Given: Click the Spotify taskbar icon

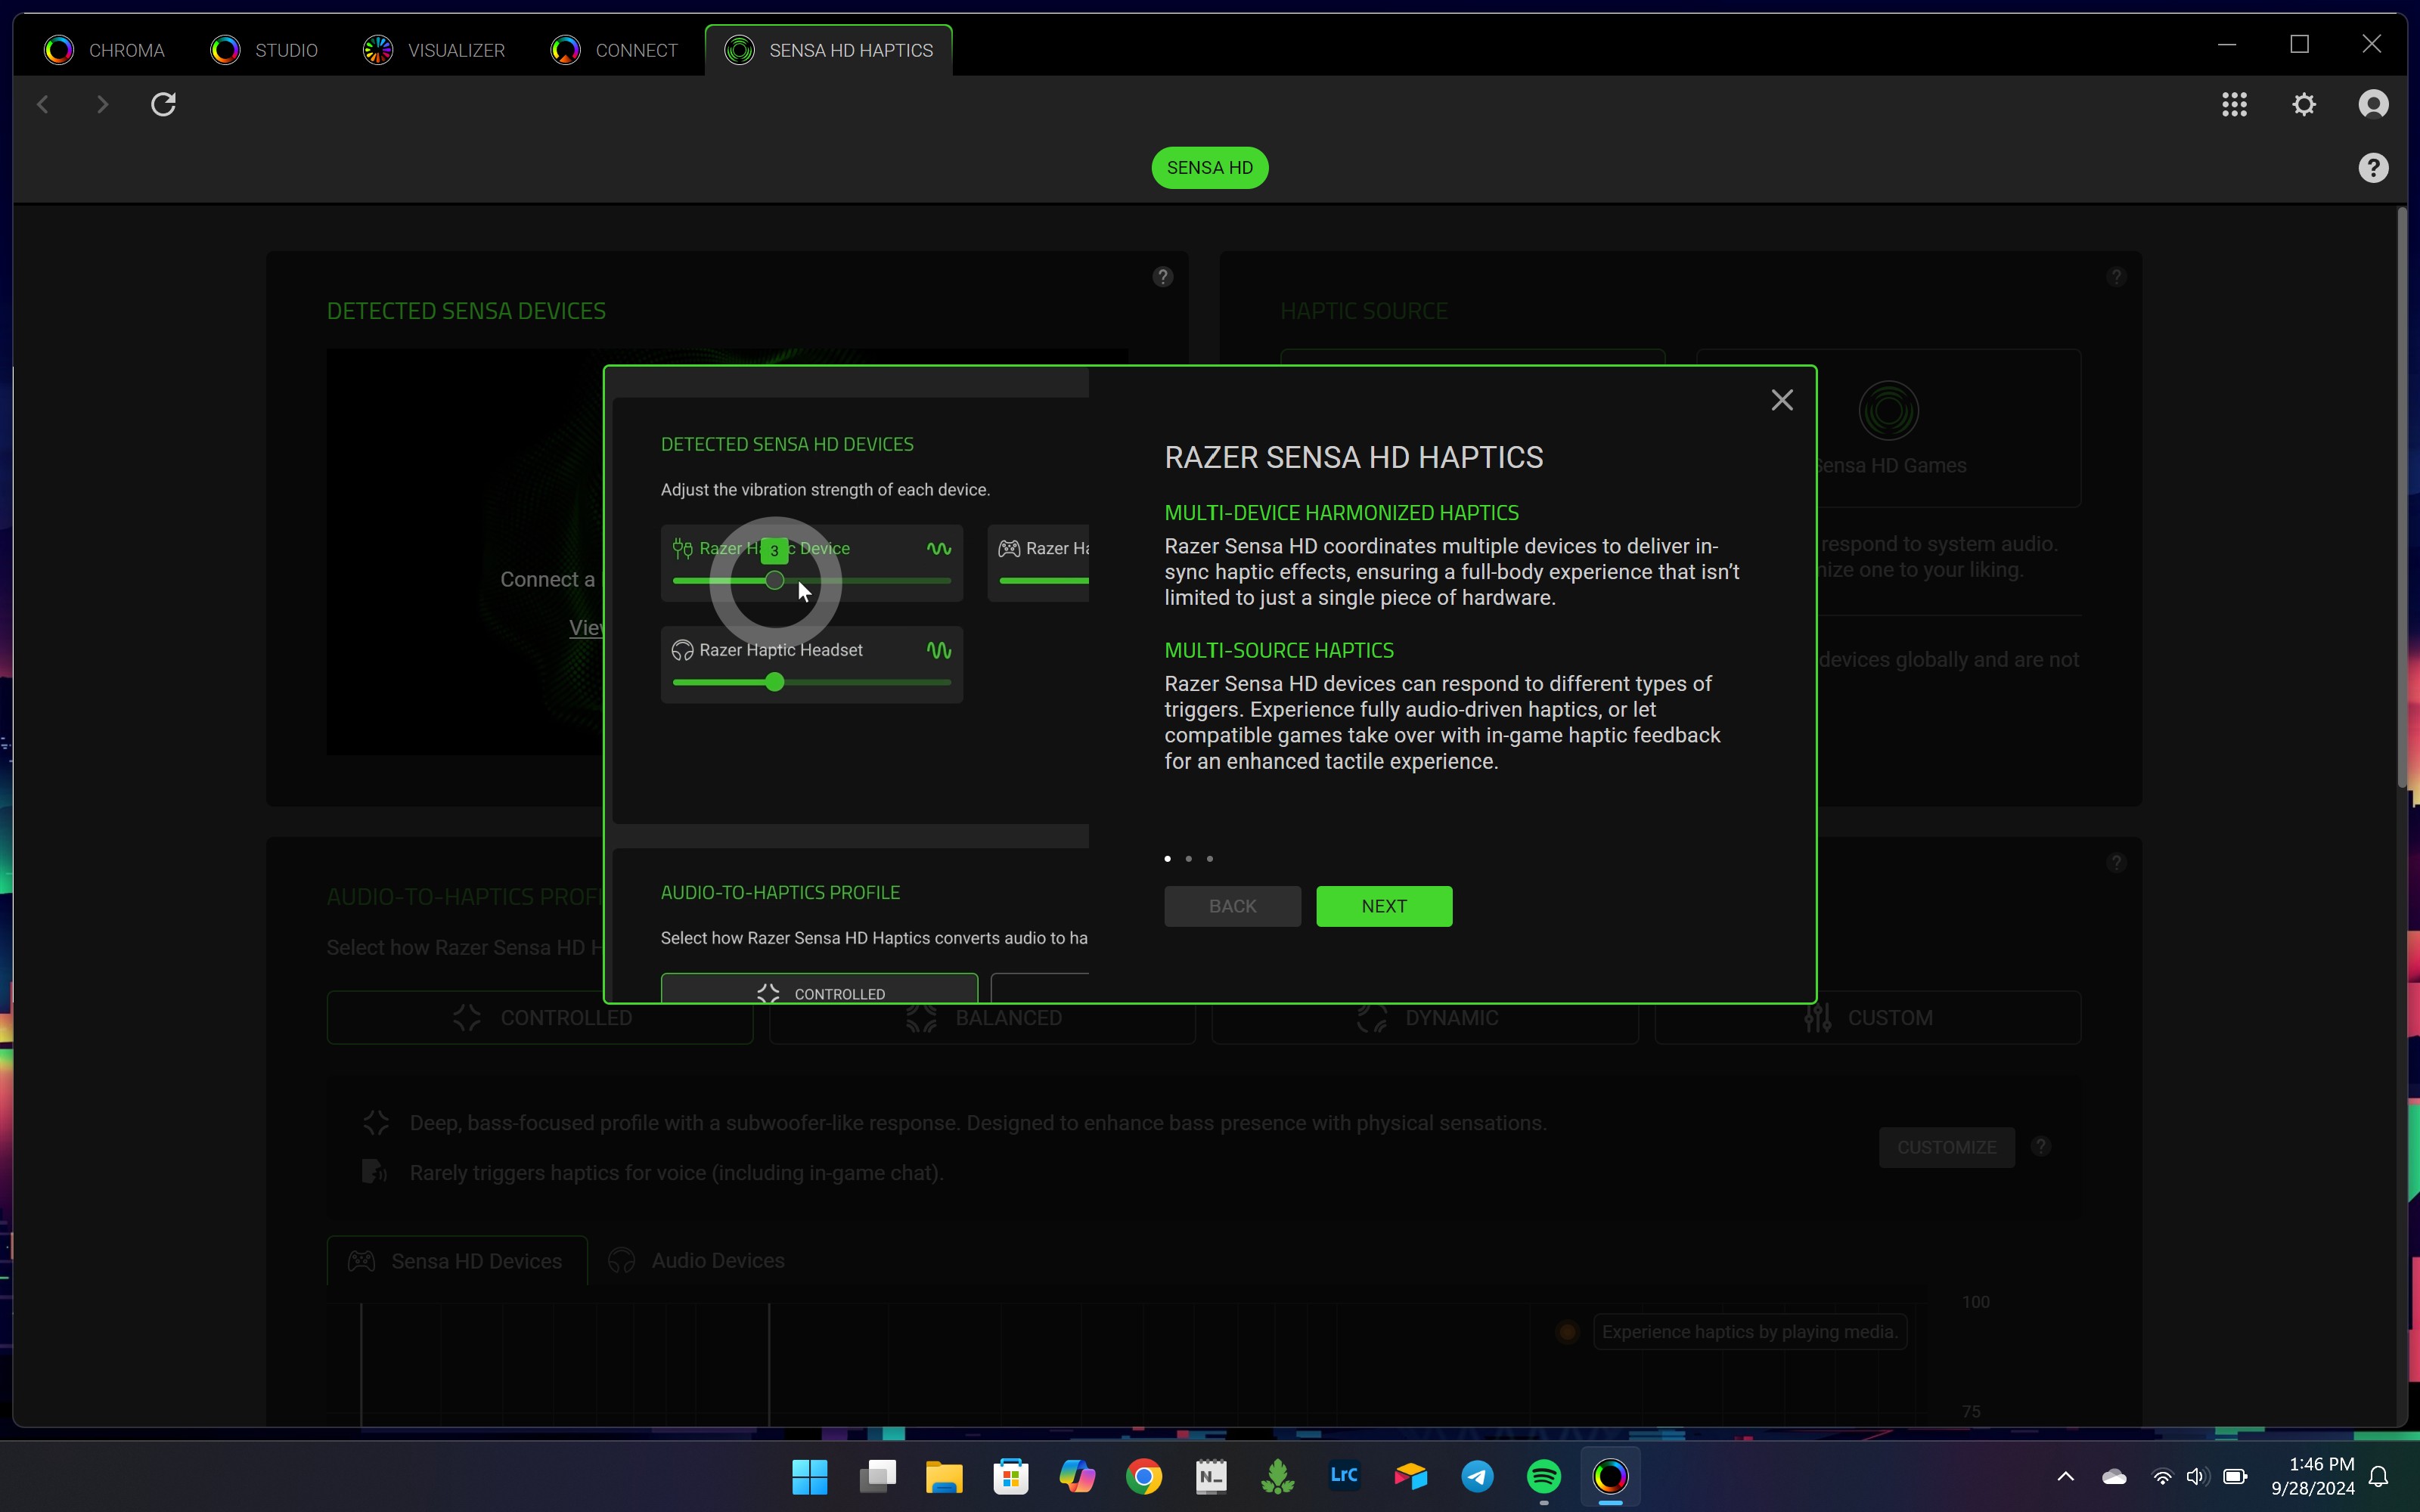Looking at the screenshot, I should click(x=1544, y=1477).
